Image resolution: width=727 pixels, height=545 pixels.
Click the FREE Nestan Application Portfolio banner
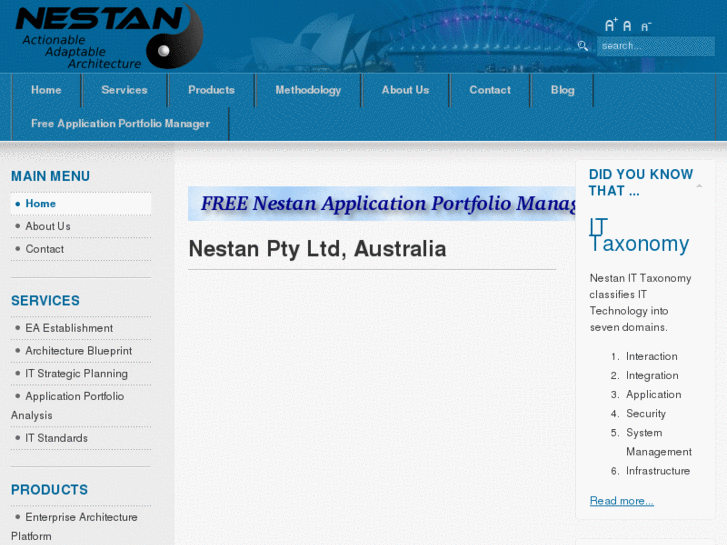tap(382, 203)
